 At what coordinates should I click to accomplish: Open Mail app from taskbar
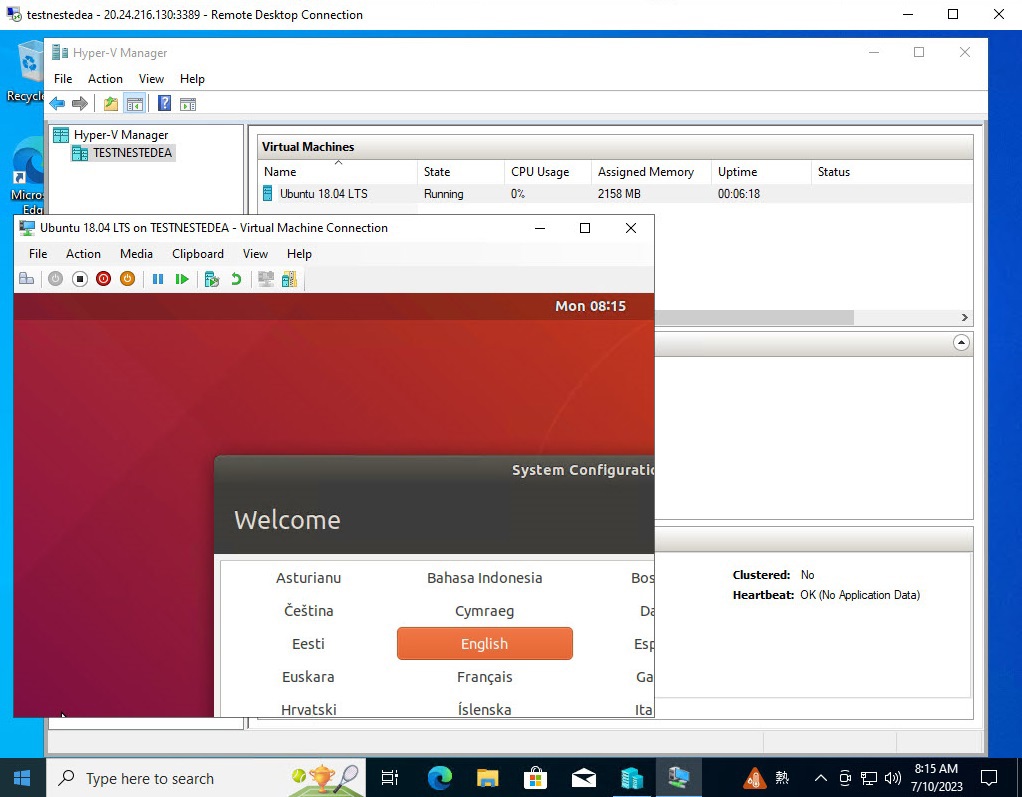(x=583, y=778)
